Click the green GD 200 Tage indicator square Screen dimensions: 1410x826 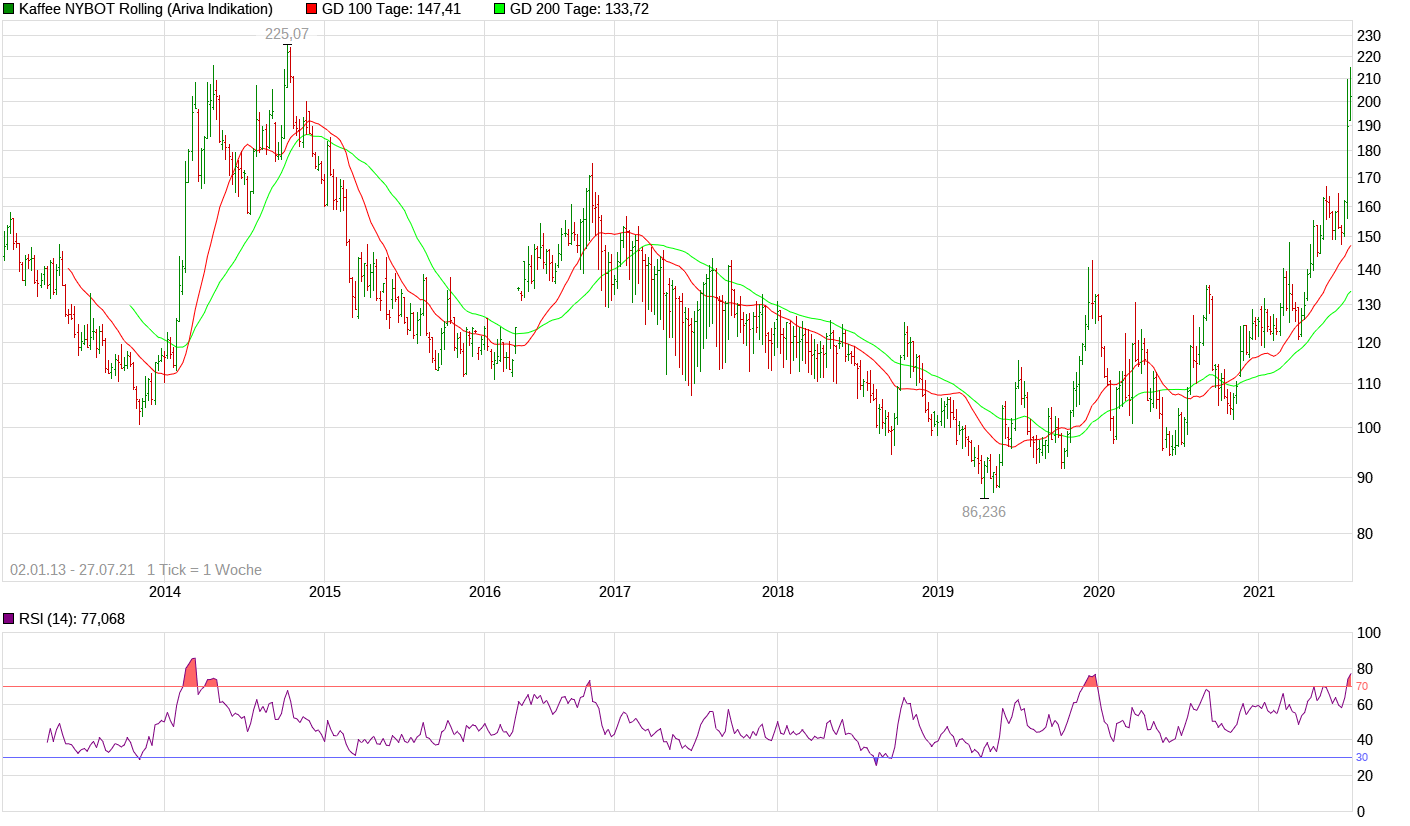tap(498, 10)
